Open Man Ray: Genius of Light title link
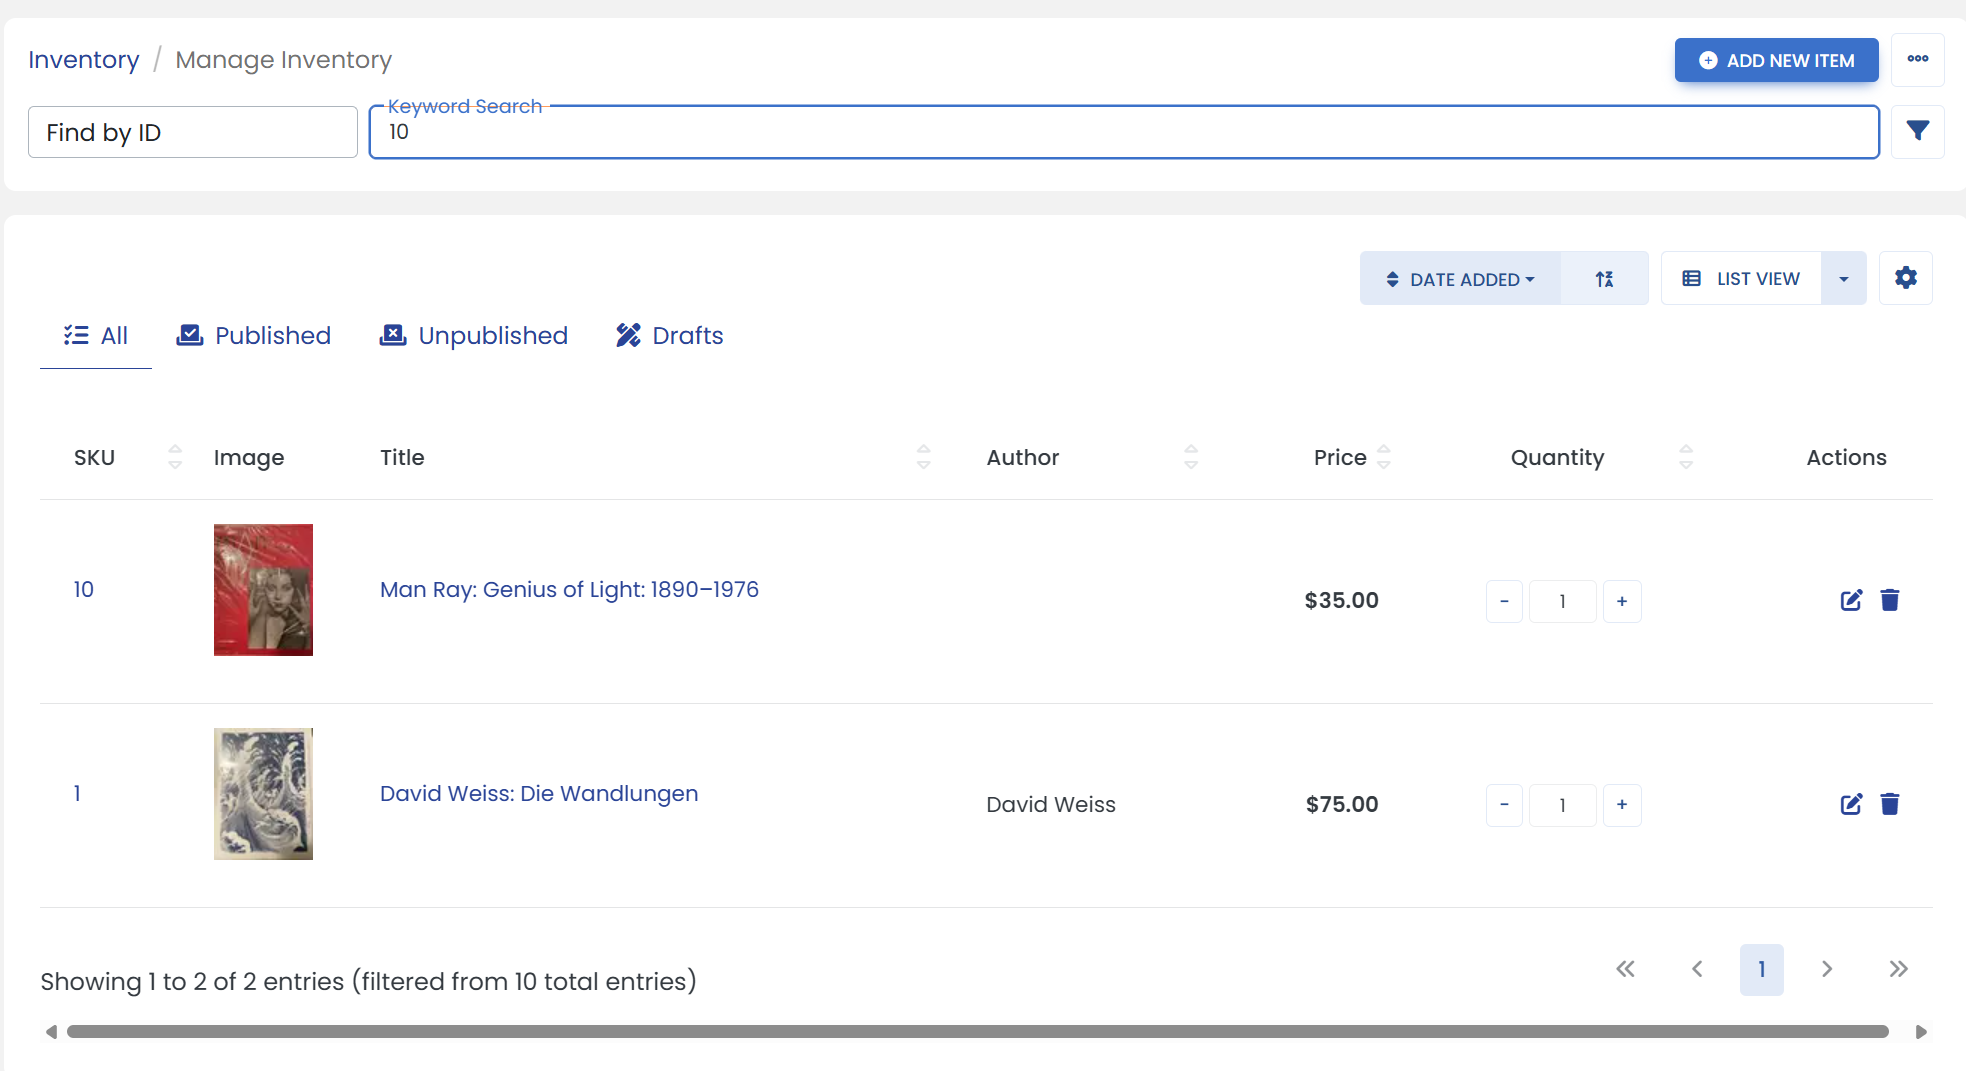This screenshot has height=1071, width=1966. point(569,590)
